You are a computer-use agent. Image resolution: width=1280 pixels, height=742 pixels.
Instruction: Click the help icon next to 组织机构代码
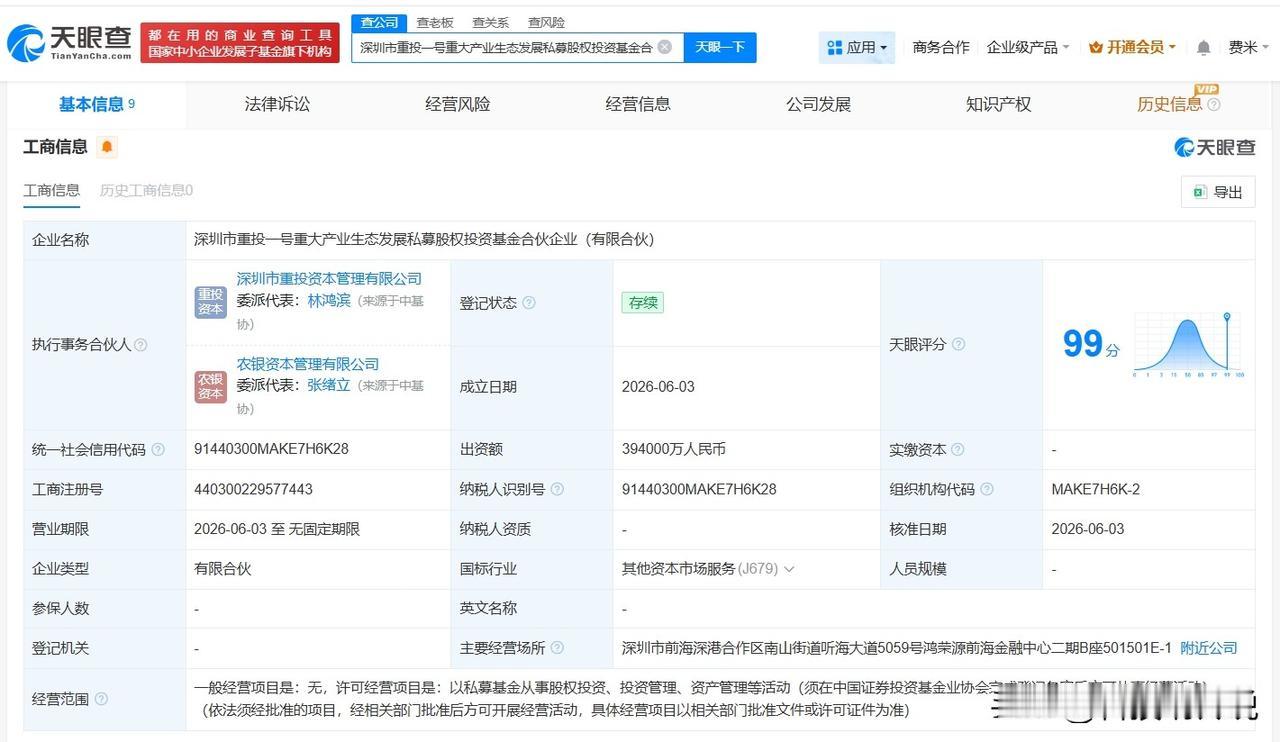987,489
